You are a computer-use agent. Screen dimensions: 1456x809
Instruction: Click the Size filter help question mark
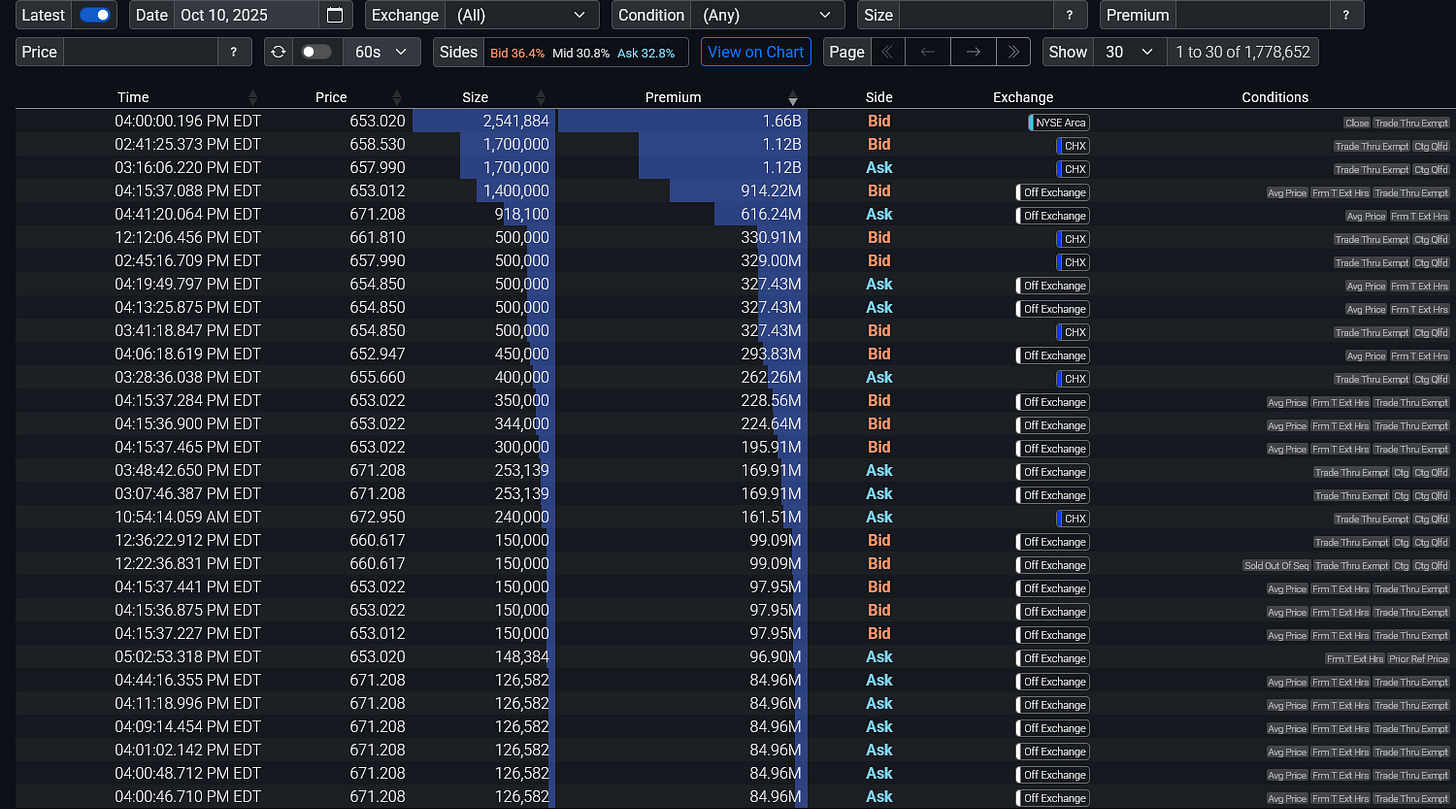point(1070,15)
